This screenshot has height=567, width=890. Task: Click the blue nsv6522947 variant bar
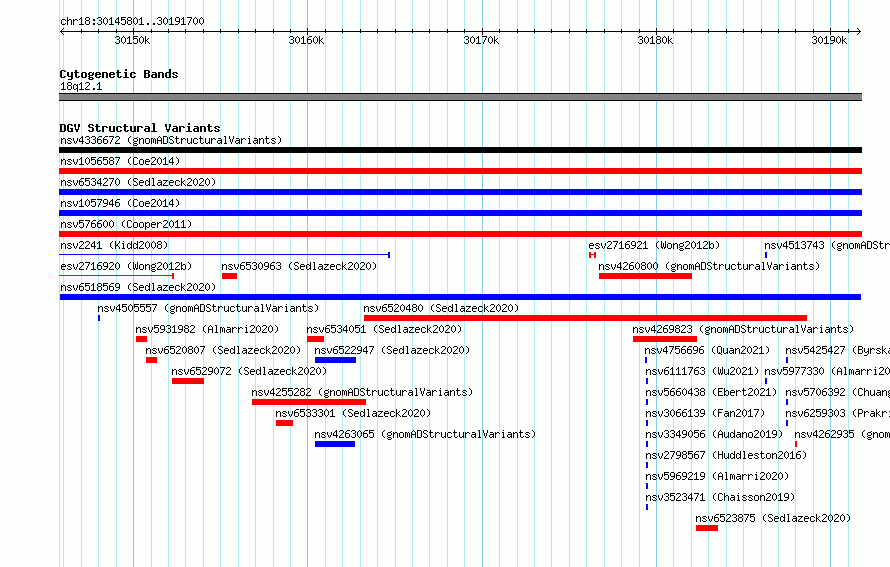[x=335, y=360]
